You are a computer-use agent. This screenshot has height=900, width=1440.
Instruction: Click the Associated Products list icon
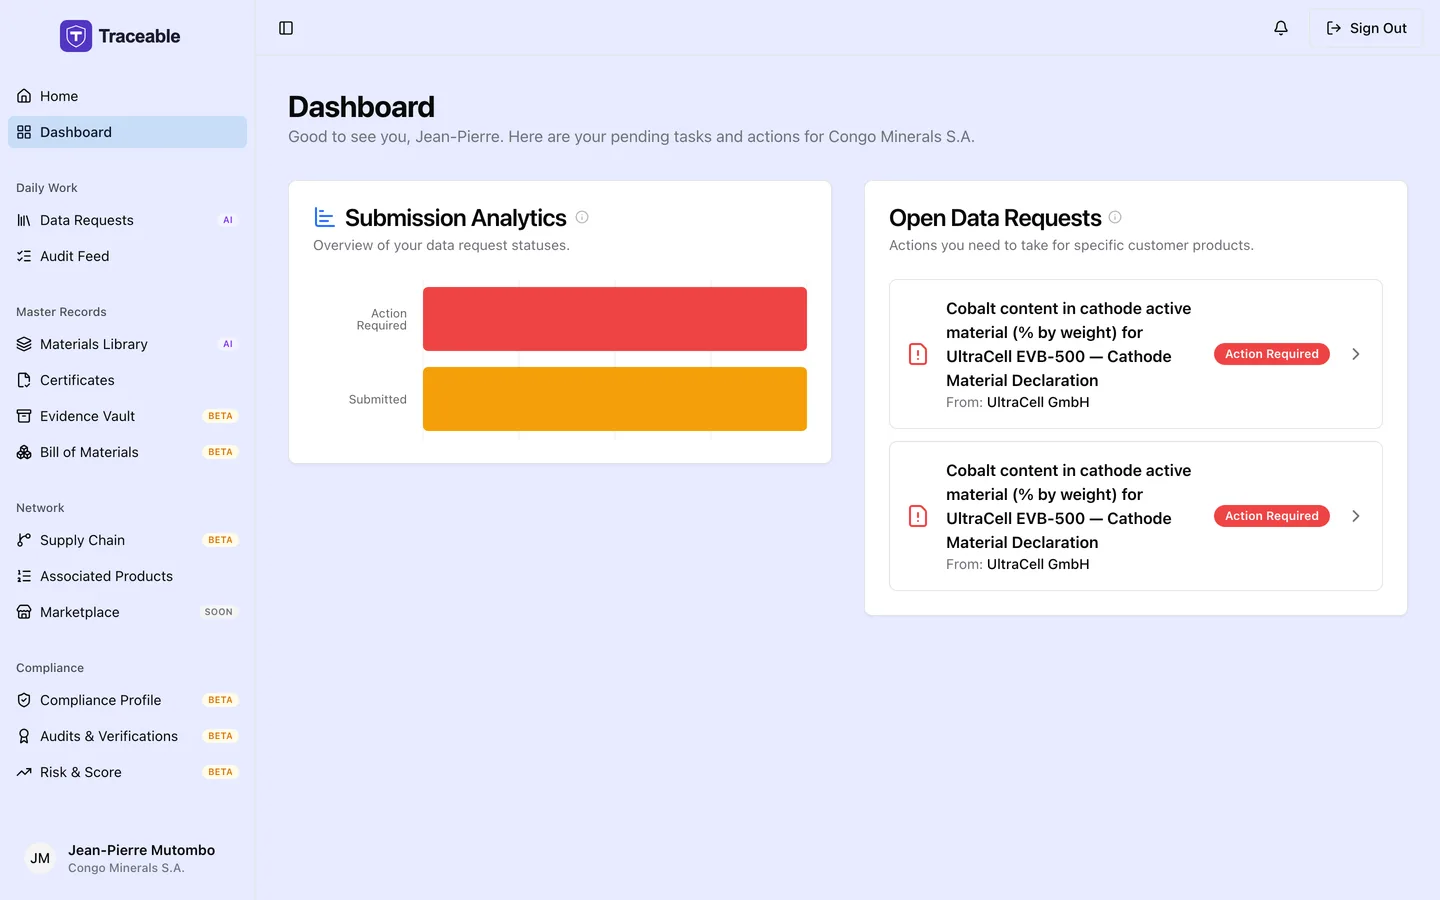(24, 576)
